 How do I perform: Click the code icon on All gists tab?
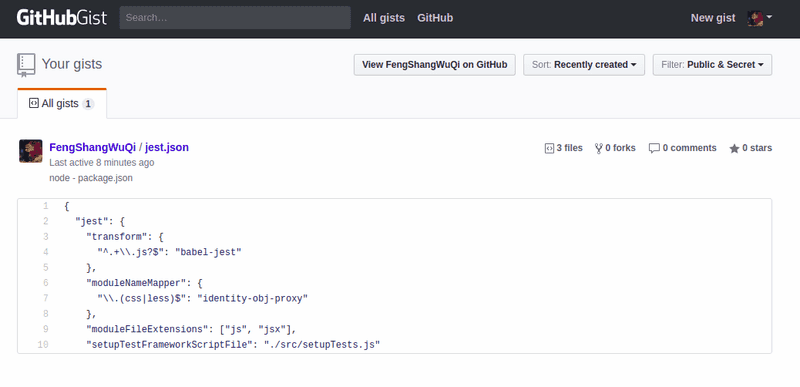point(34,104)
